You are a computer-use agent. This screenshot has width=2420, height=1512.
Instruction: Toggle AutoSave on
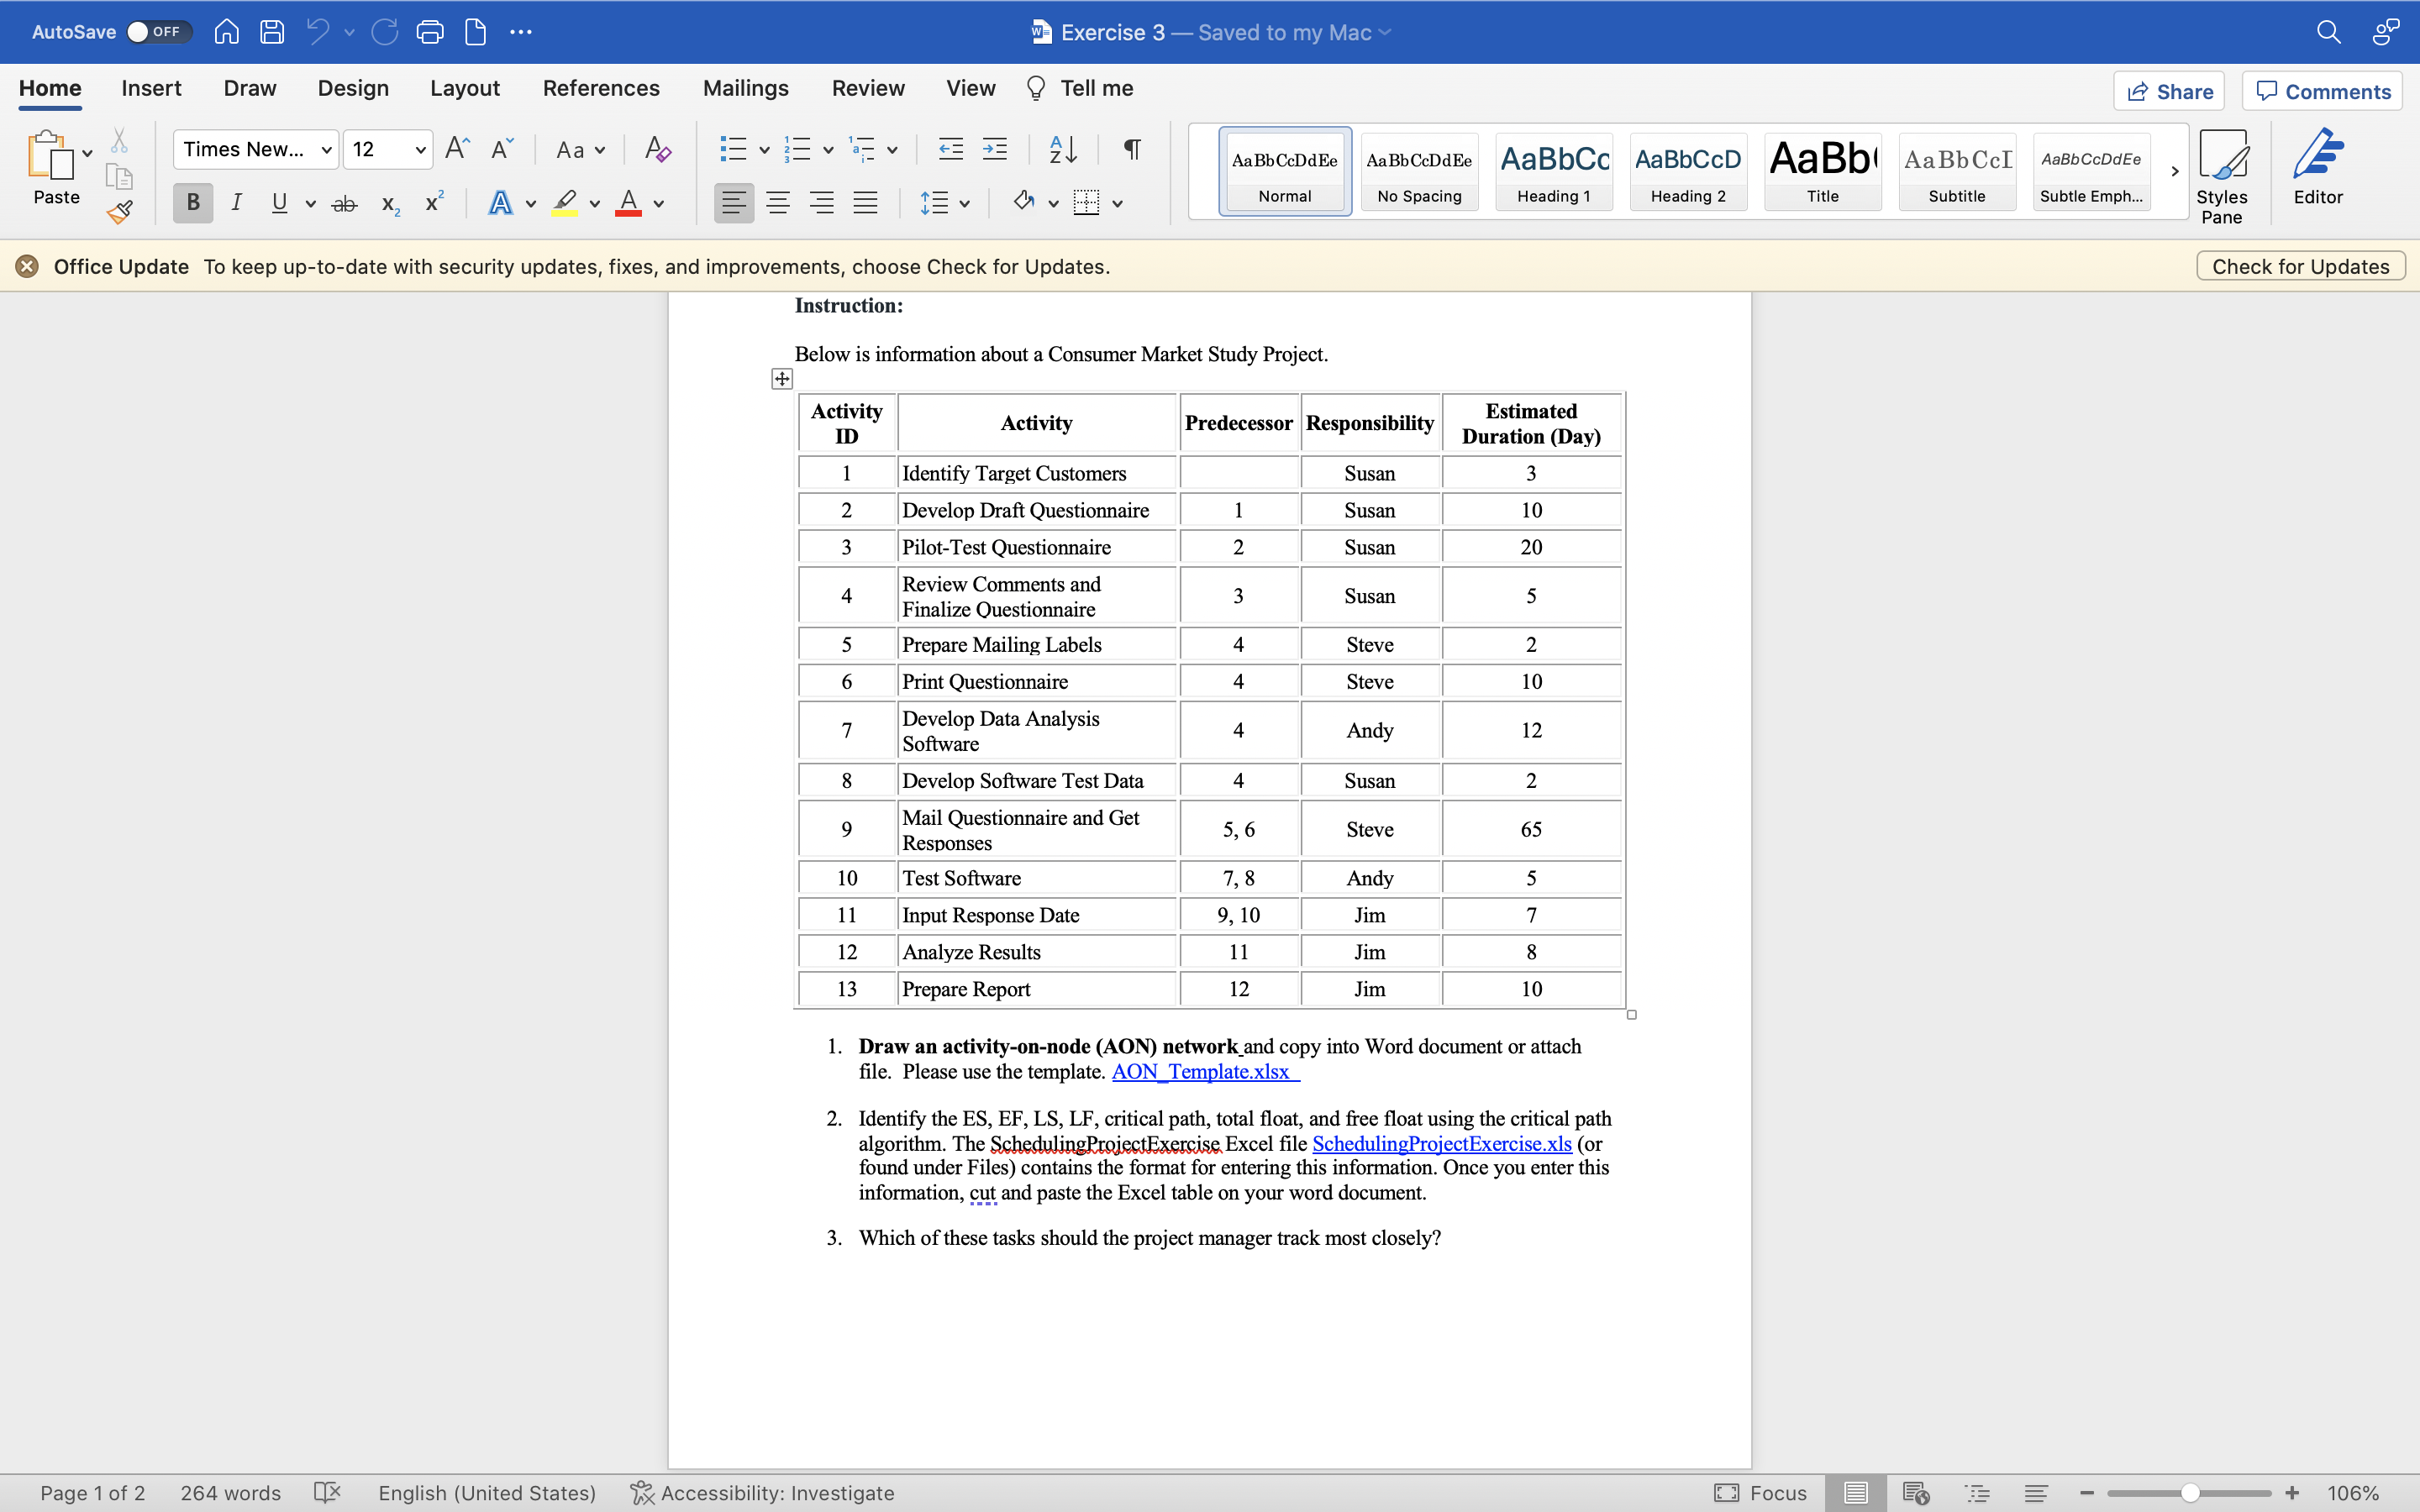pos(157,31)
